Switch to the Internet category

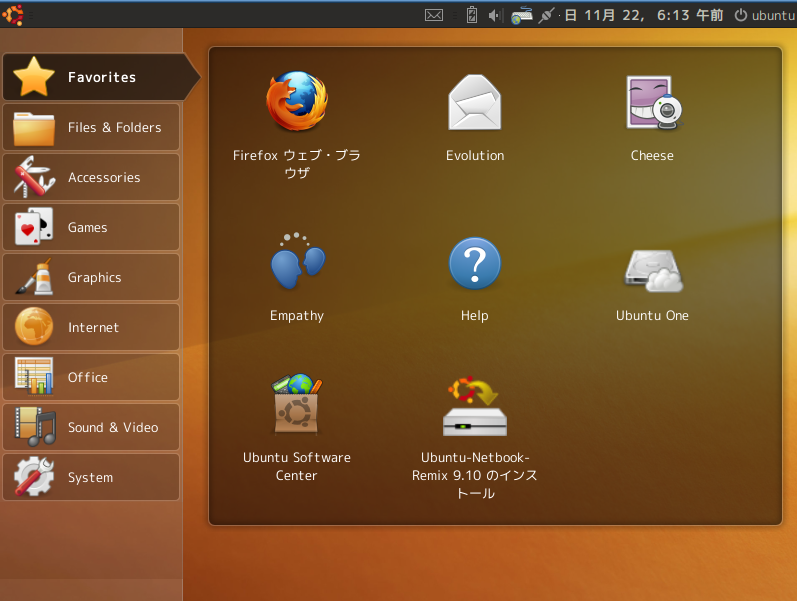point(91,327)
